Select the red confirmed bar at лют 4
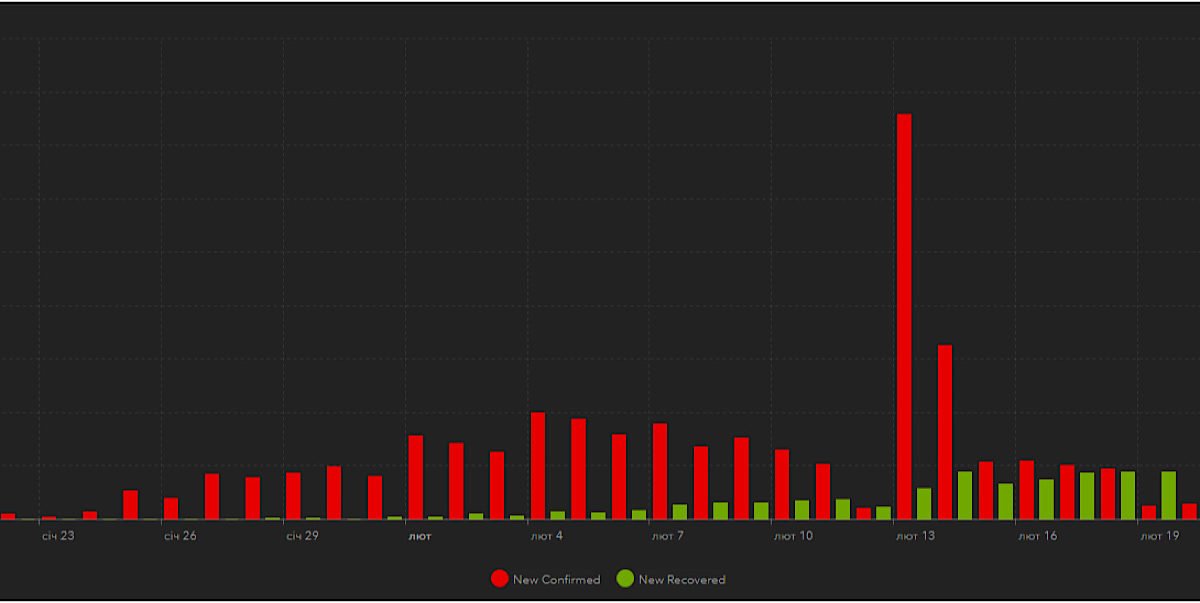Viewport: 1200px width, 603px height. click(538, 465)
